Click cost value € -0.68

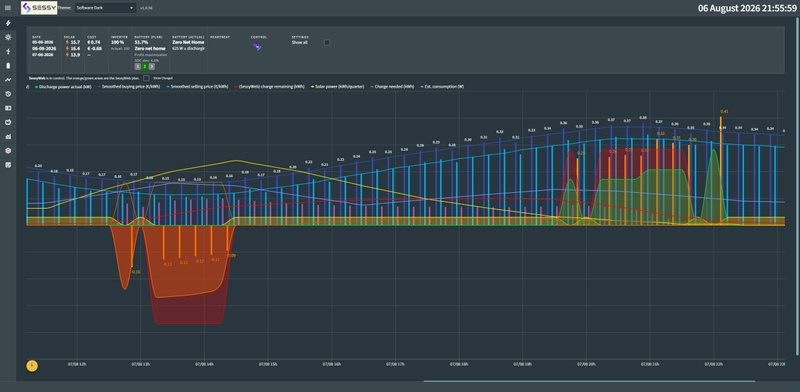coord(94,48)
